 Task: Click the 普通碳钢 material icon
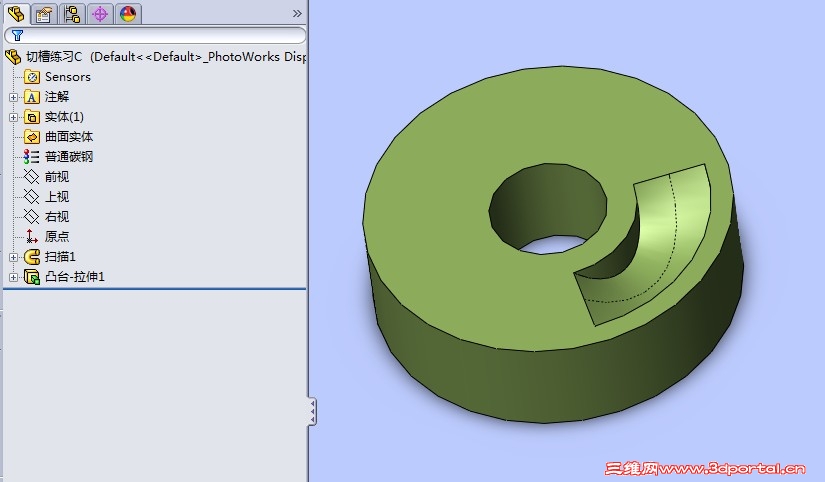pos(32,157)
